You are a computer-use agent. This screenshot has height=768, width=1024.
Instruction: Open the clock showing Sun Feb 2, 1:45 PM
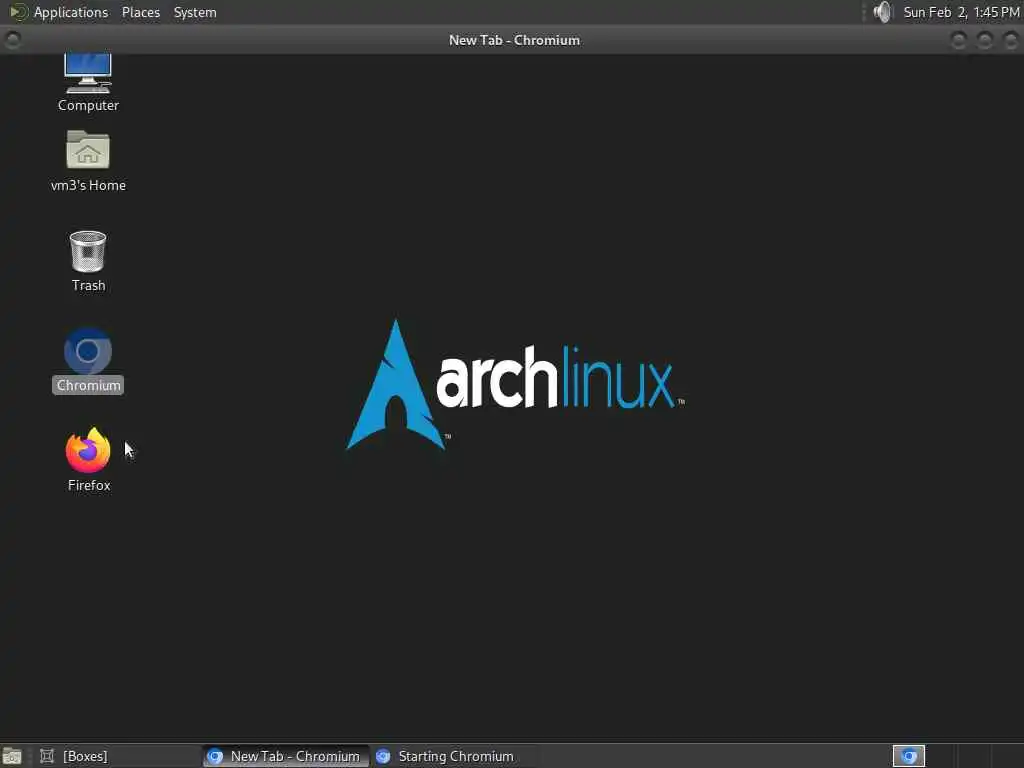961,12
